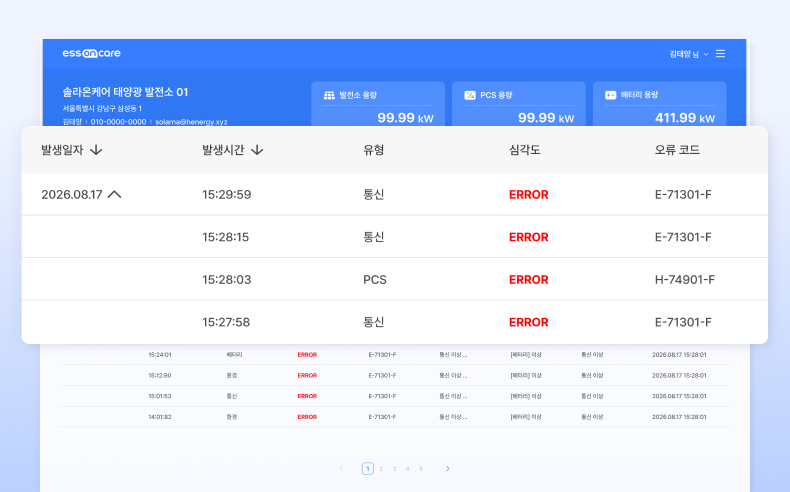Click the 14:01:82 time in background table
This screenshot has width=790, height=492.
(160, 417)
